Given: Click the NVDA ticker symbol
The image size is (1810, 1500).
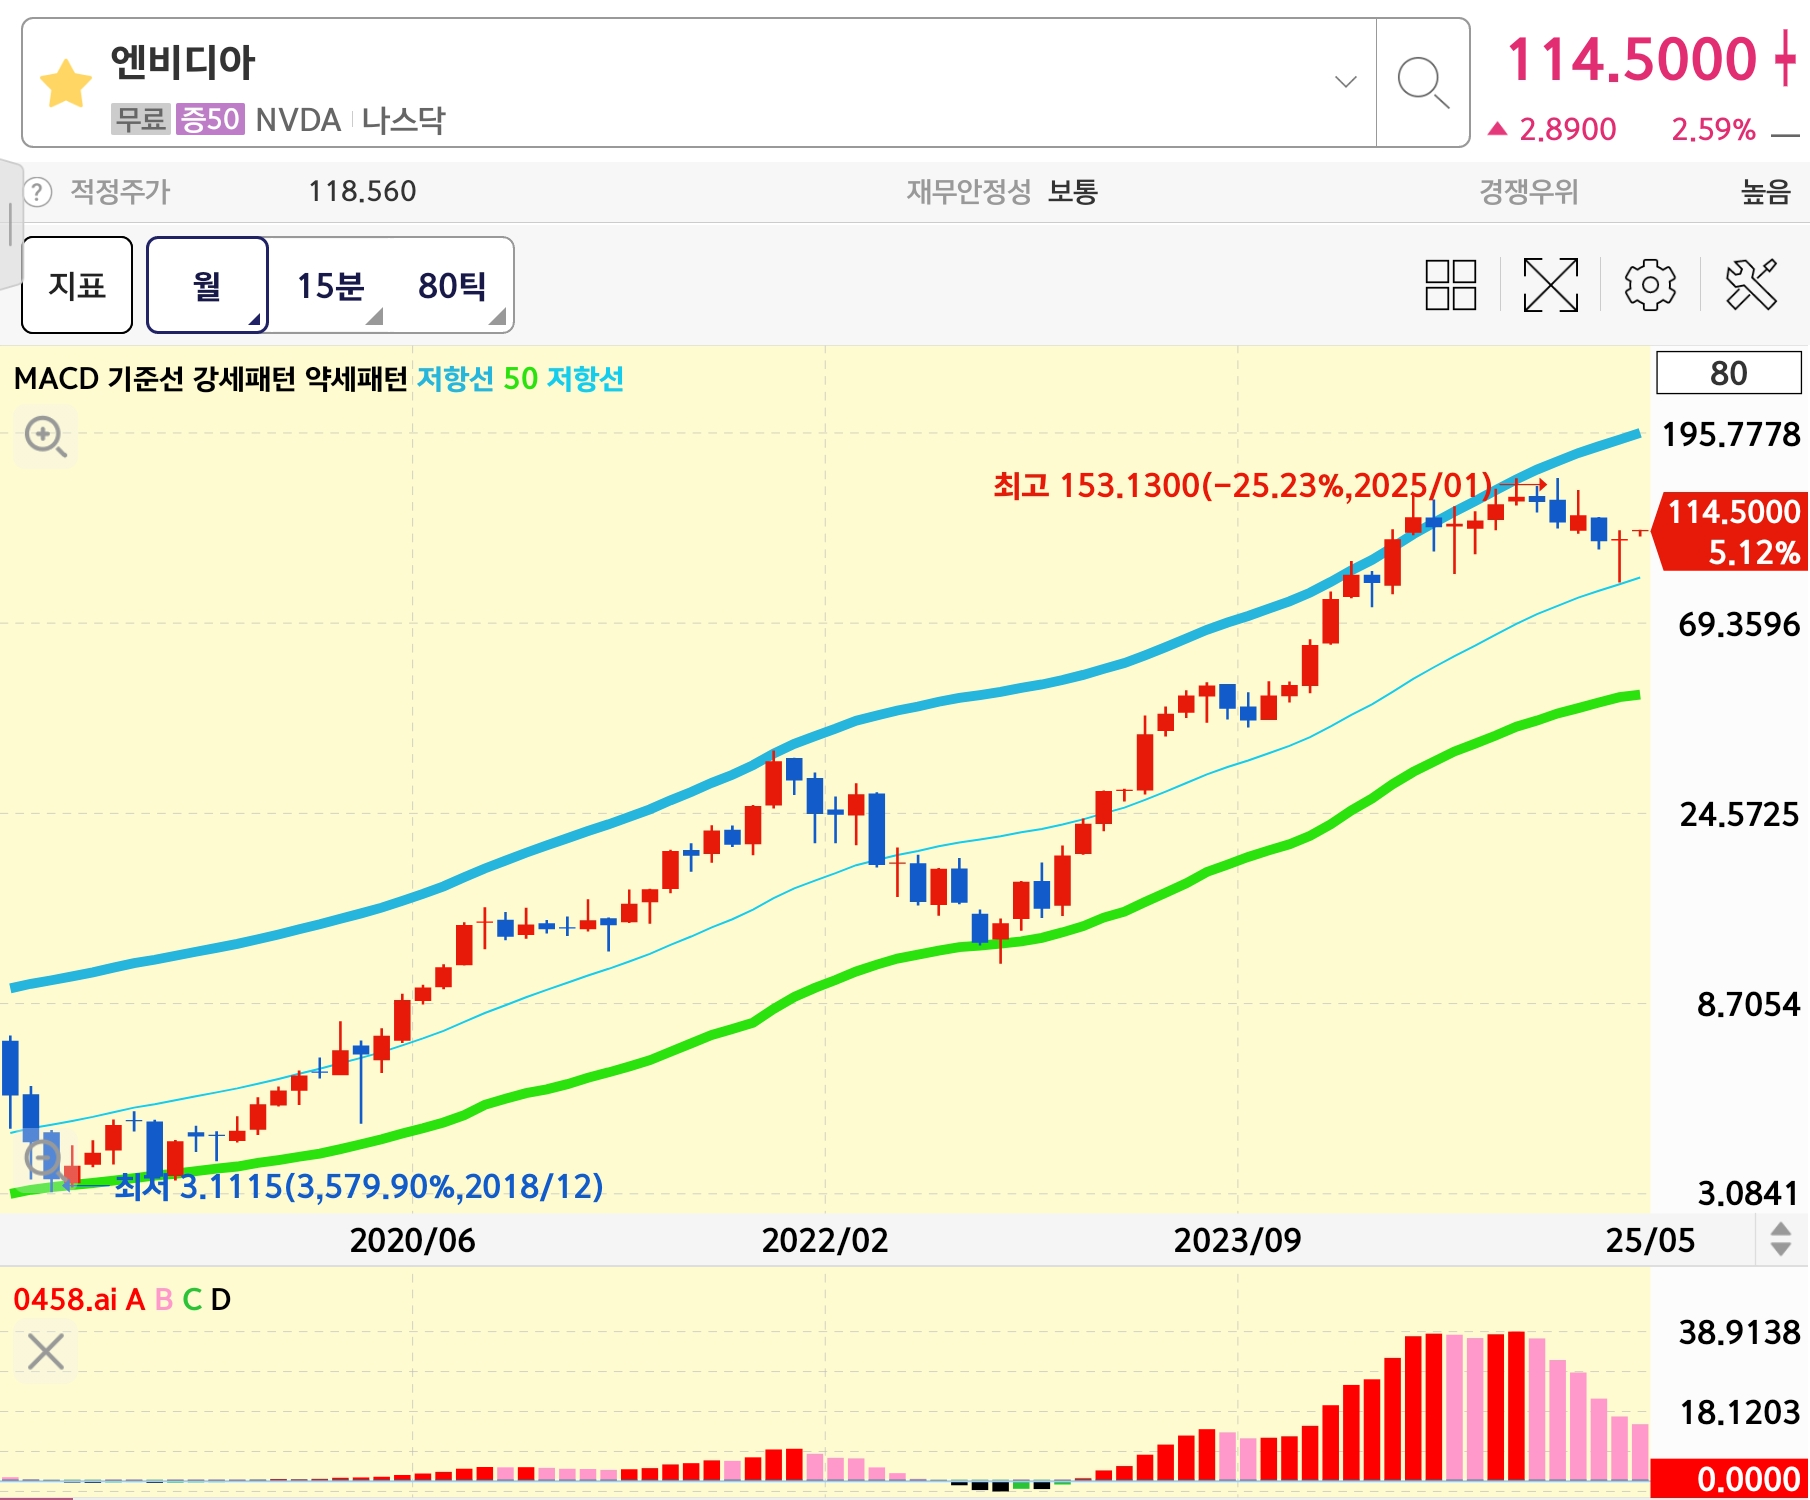Looking at the screenshot, I should tap(298, 119).
